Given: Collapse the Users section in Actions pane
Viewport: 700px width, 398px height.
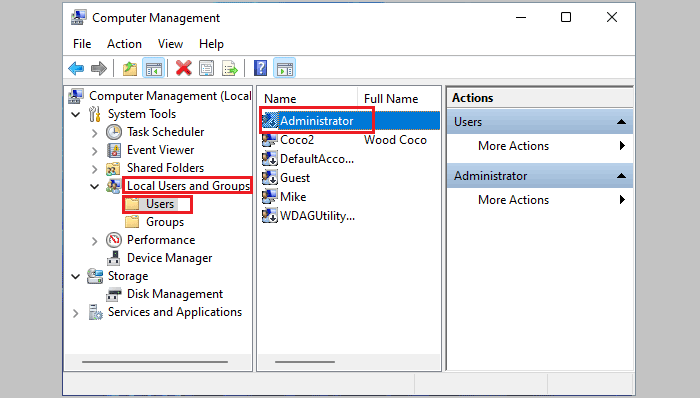Looking at the screenshot, I should click(x=621, y=122).
